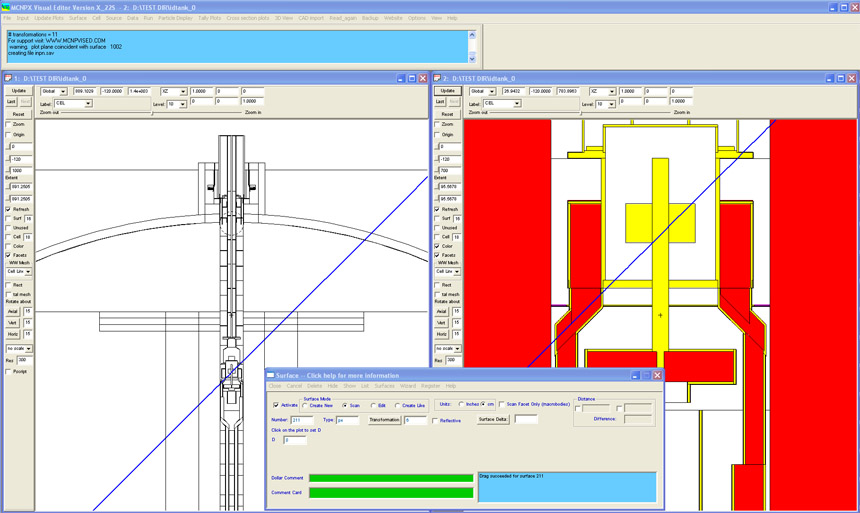Open XZ plane dropdown in window 2

click(x=612, y=92)
